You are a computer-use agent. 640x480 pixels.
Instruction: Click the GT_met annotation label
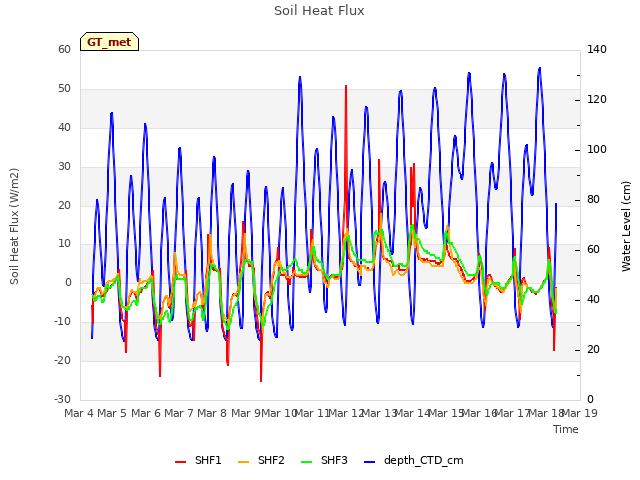coord(109,42)
